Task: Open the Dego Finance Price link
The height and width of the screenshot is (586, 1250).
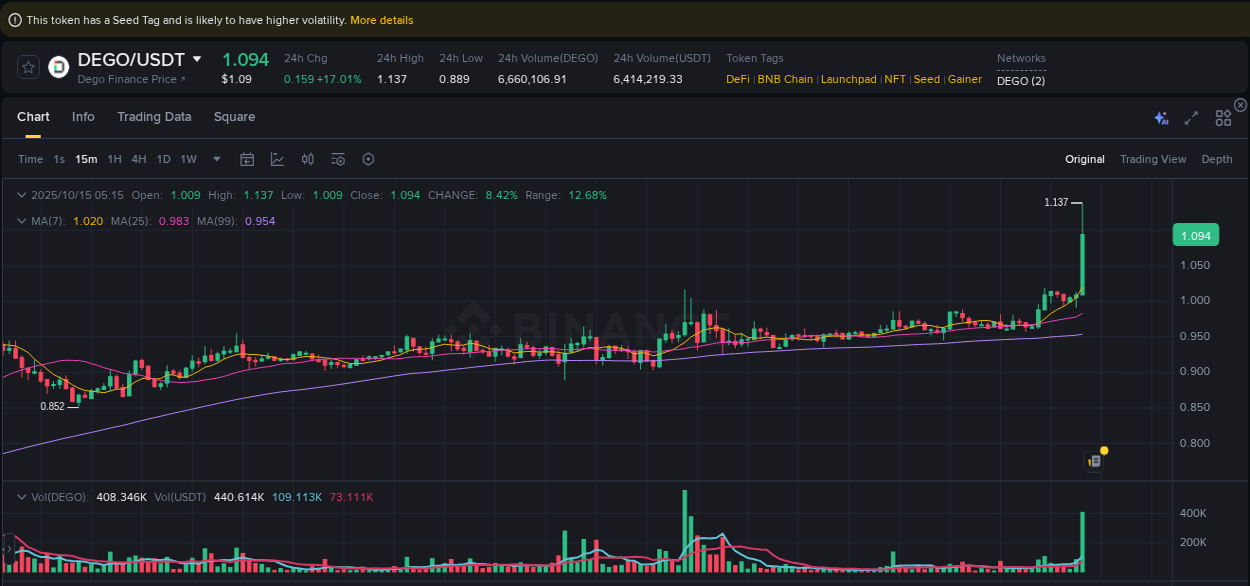Action: (130, 79)
